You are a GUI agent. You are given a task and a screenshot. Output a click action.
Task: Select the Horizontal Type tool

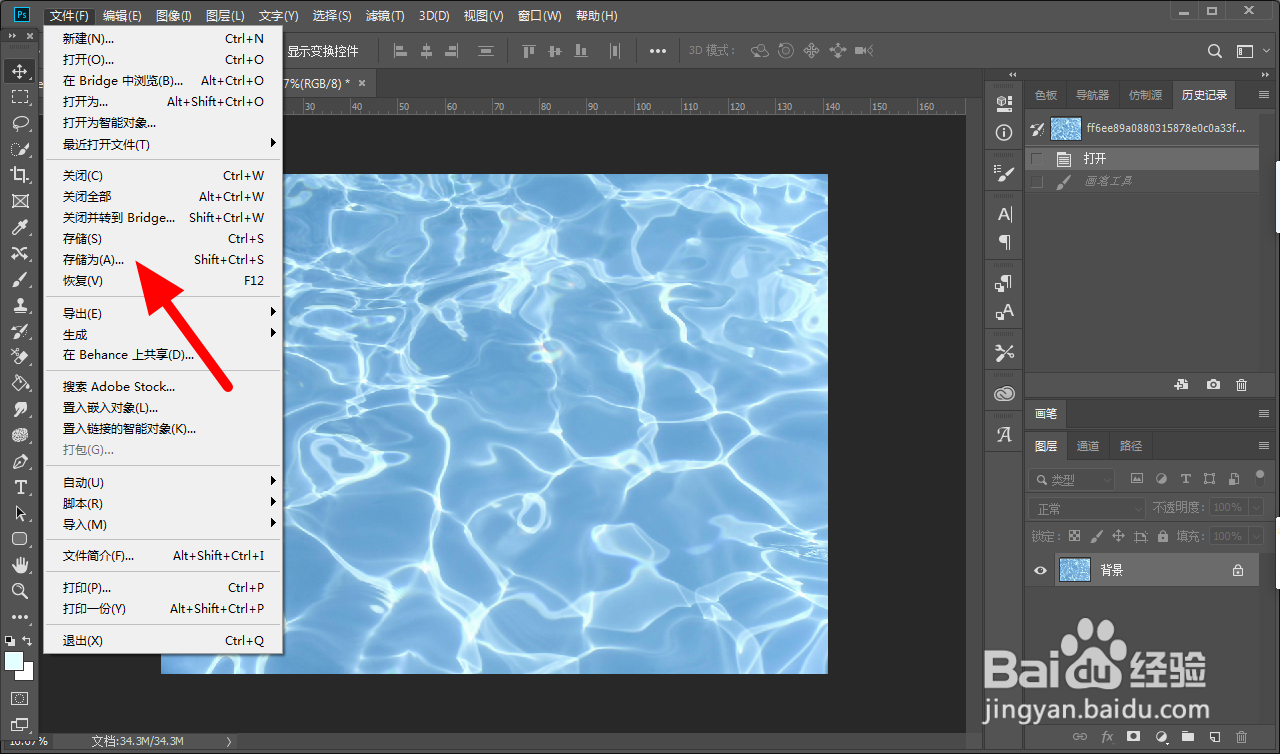19,487
